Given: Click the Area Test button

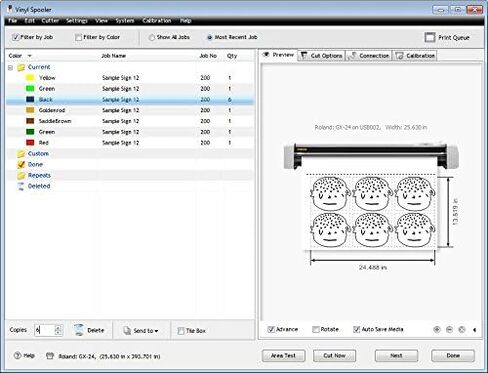Looking at the screenshot, I should (283, 356).
